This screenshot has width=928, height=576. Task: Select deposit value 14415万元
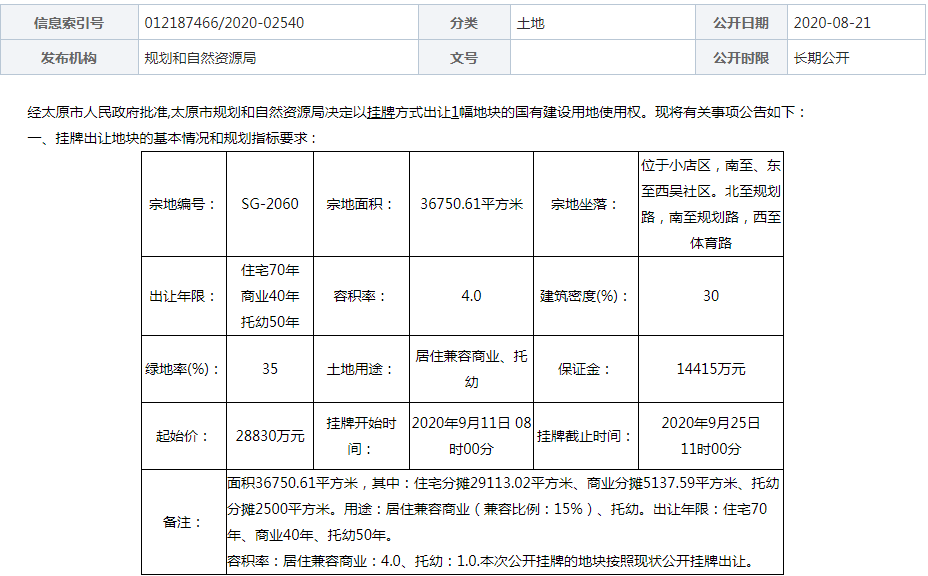(x=711, y=369)
